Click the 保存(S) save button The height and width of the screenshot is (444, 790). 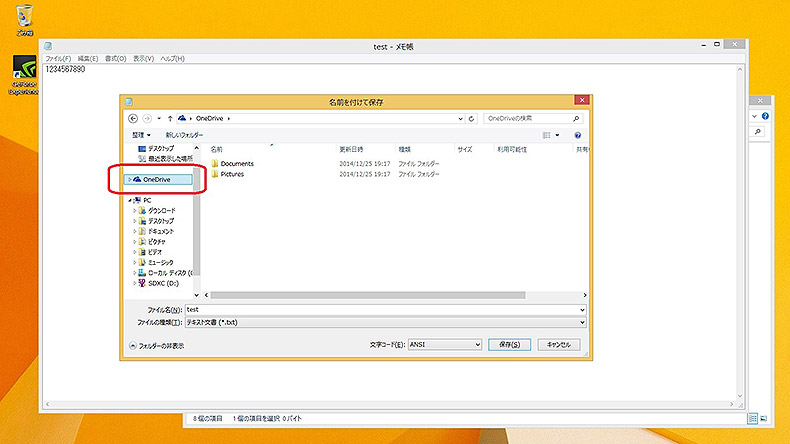tap(509, 345)
